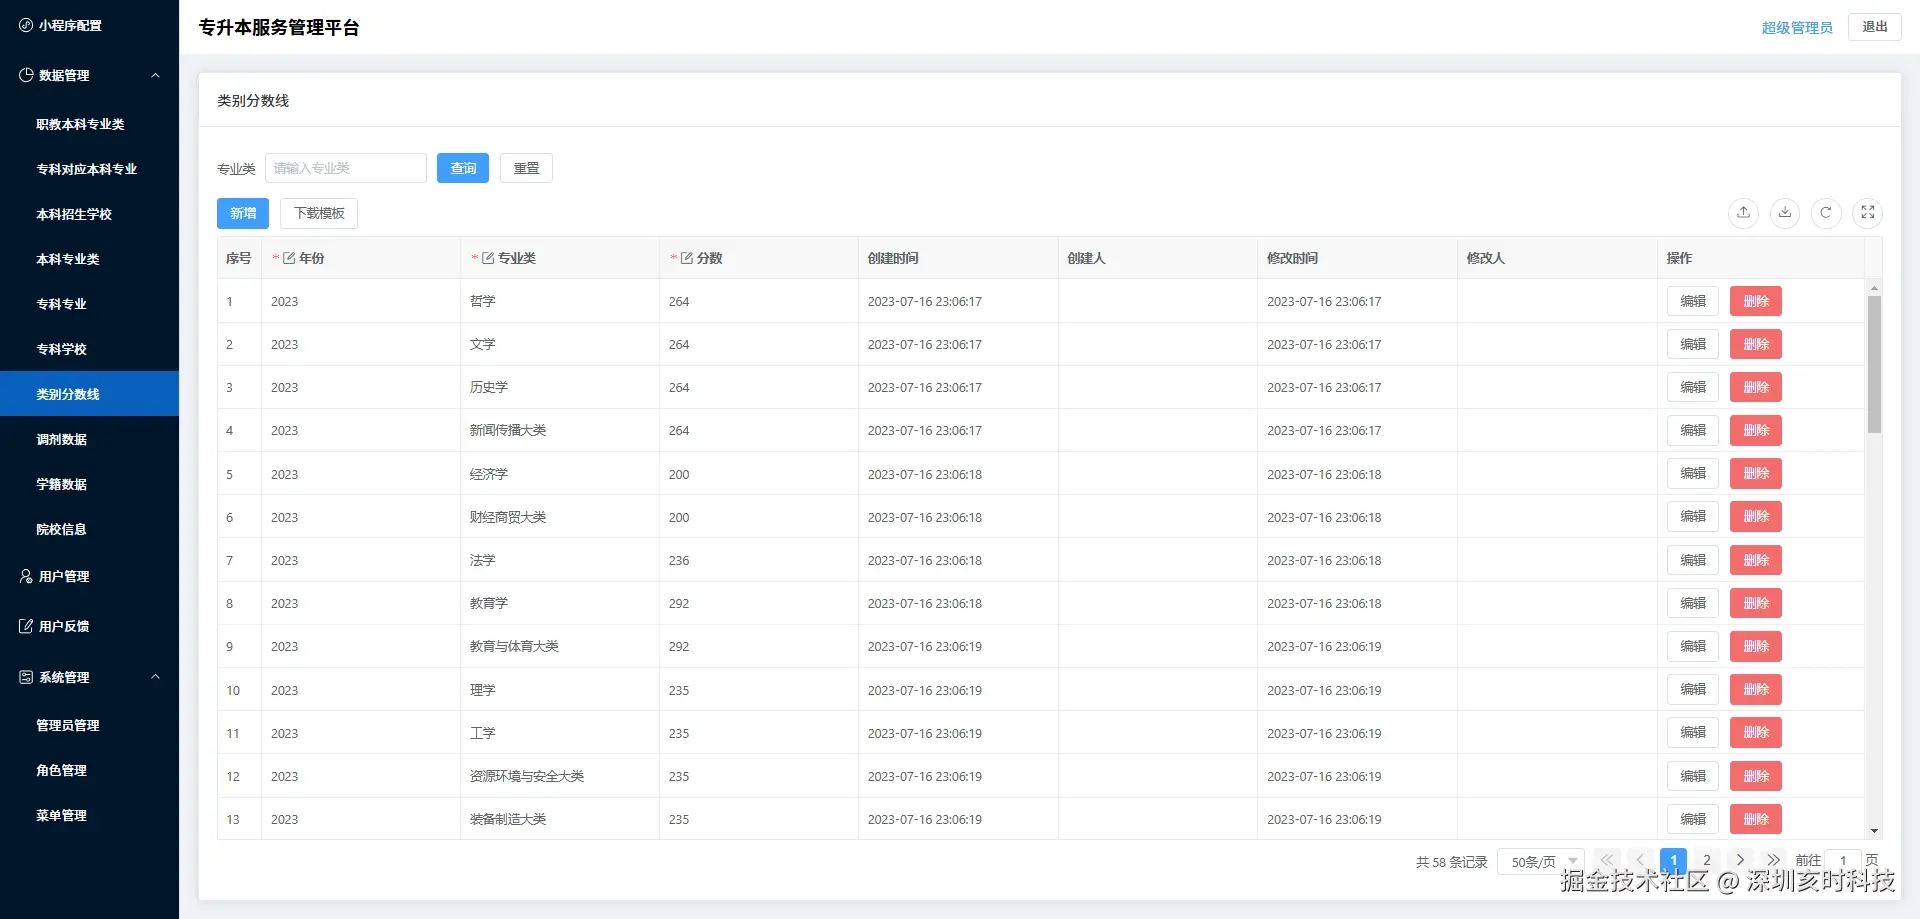Click the 新增 add button
This screenshot has width=1920, height=919.
point(243,213)
